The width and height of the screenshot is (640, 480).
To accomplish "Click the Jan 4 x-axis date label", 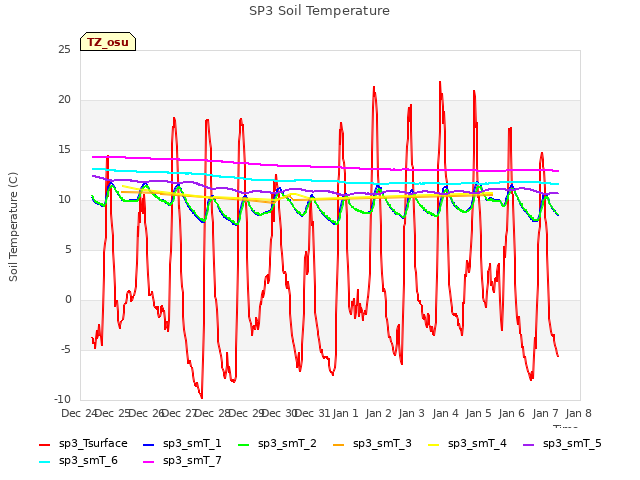I will 445,413.
